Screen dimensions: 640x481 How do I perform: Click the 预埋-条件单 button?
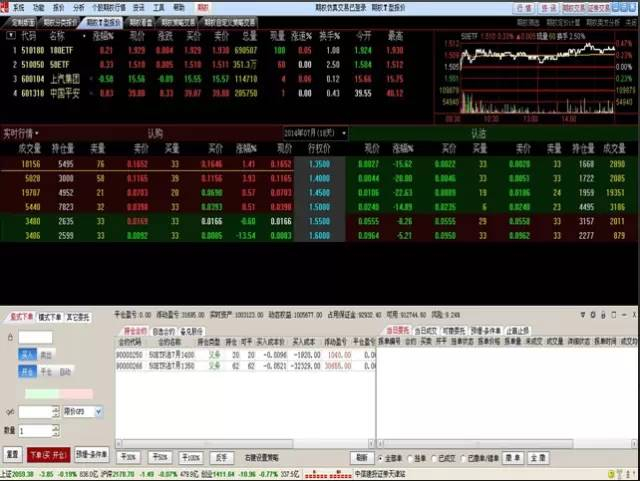click(91, 454)
